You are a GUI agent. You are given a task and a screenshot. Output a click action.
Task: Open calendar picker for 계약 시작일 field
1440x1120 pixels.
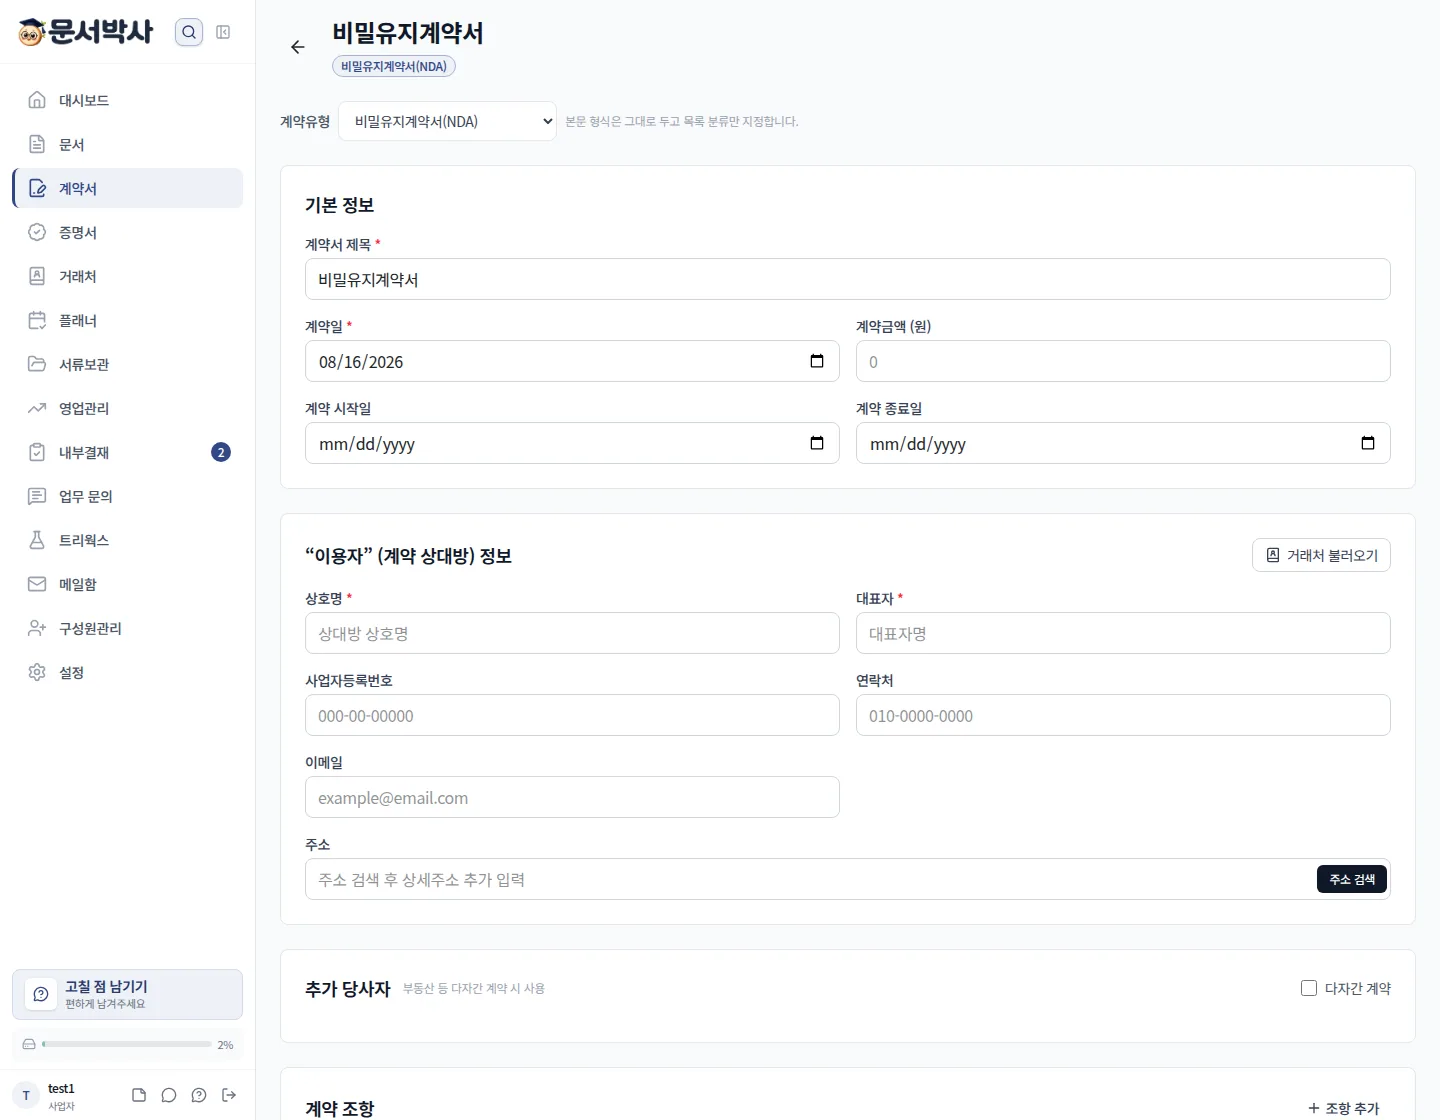(817, 443)
